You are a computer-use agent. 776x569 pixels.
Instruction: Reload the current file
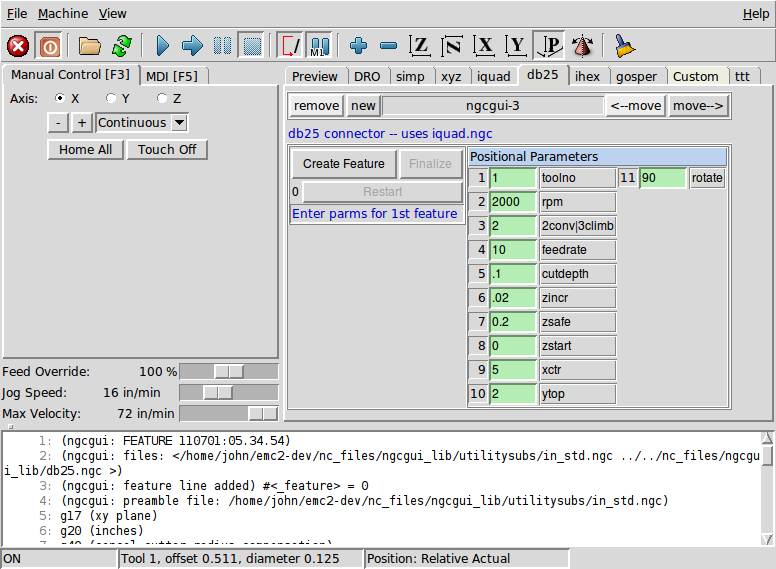click(x=122, y=46)
